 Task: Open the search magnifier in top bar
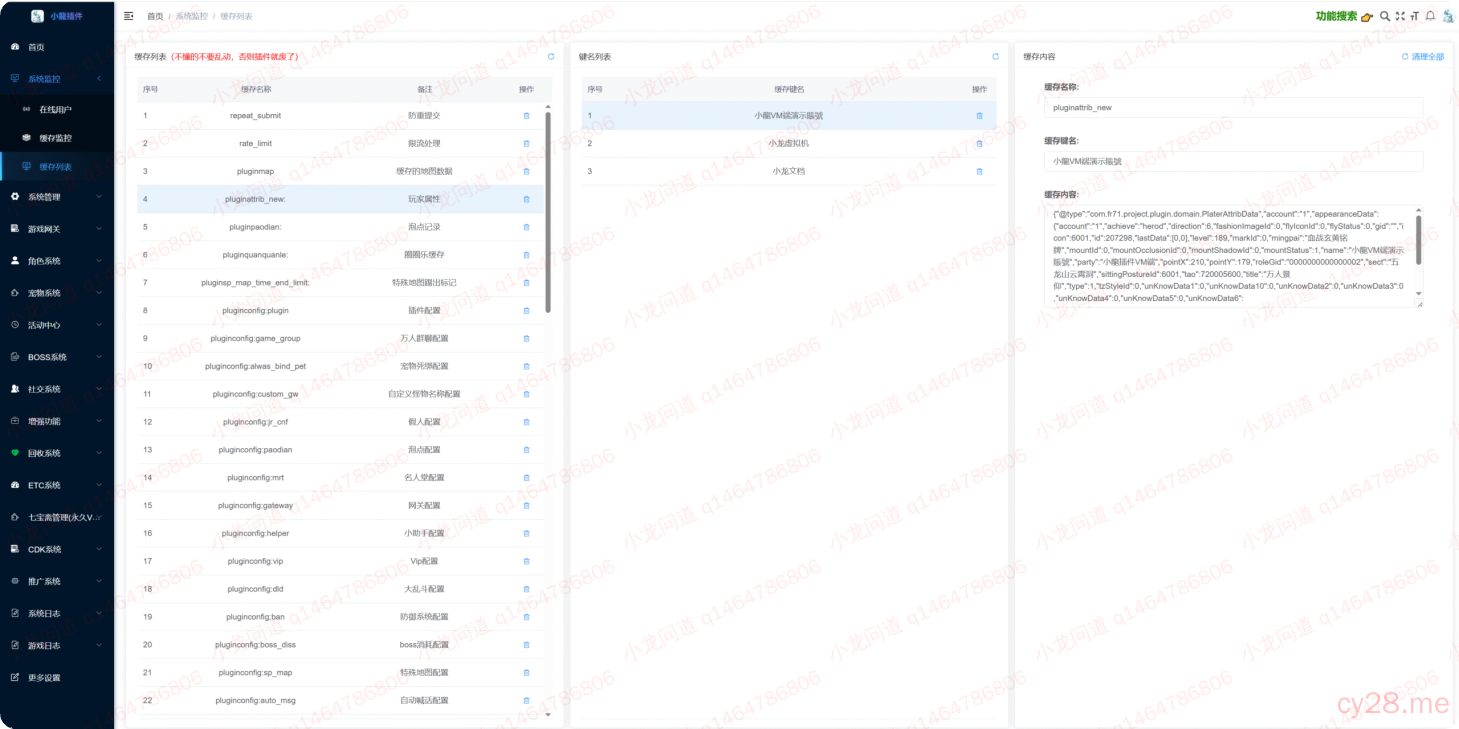[x=1385, y=16]
